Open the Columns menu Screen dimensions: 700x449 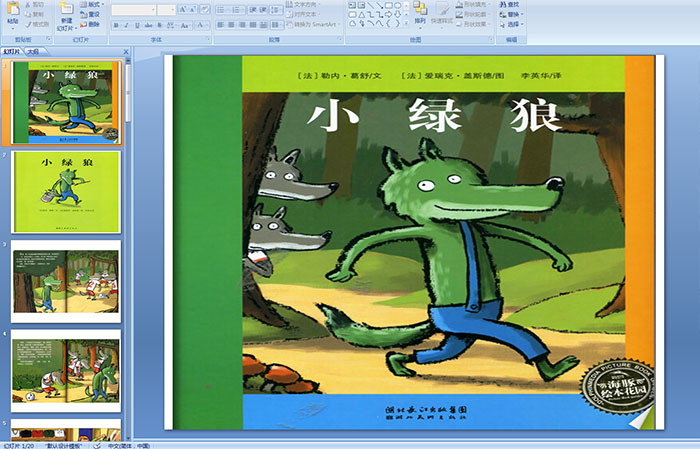(277, 25)
